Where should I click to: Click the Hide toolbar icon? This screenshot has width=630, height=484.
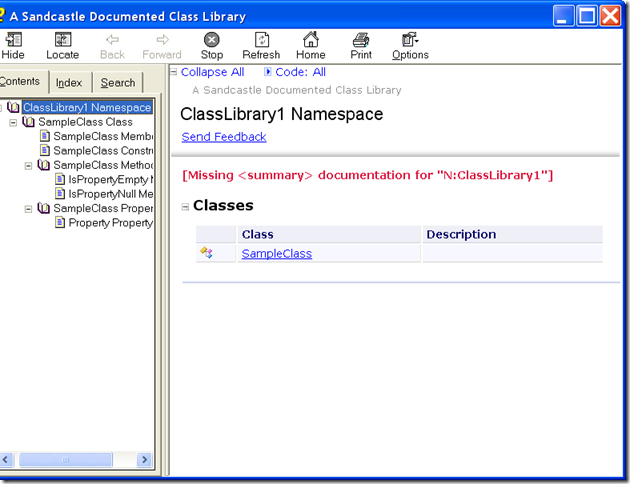click(13, 40)
